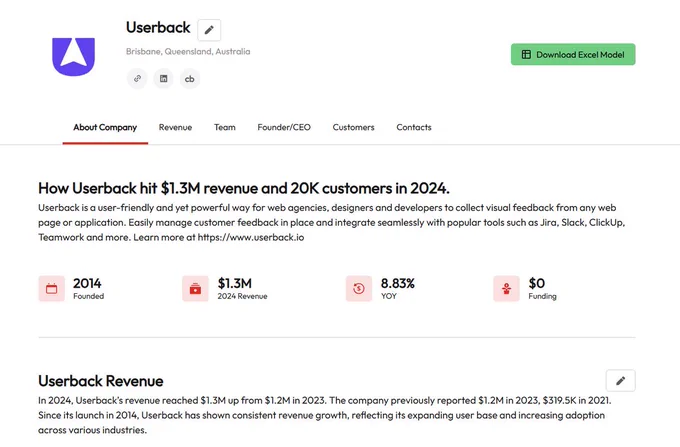Open the Team tab
The height and width of the screenshot is (447, 680).
[x=225, y=127]
